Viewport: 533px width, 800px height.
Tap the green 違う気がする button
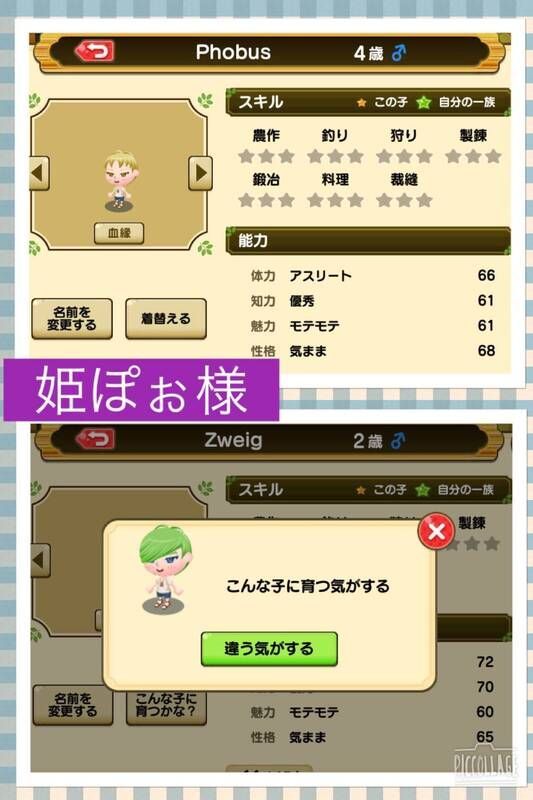(269, 648)
